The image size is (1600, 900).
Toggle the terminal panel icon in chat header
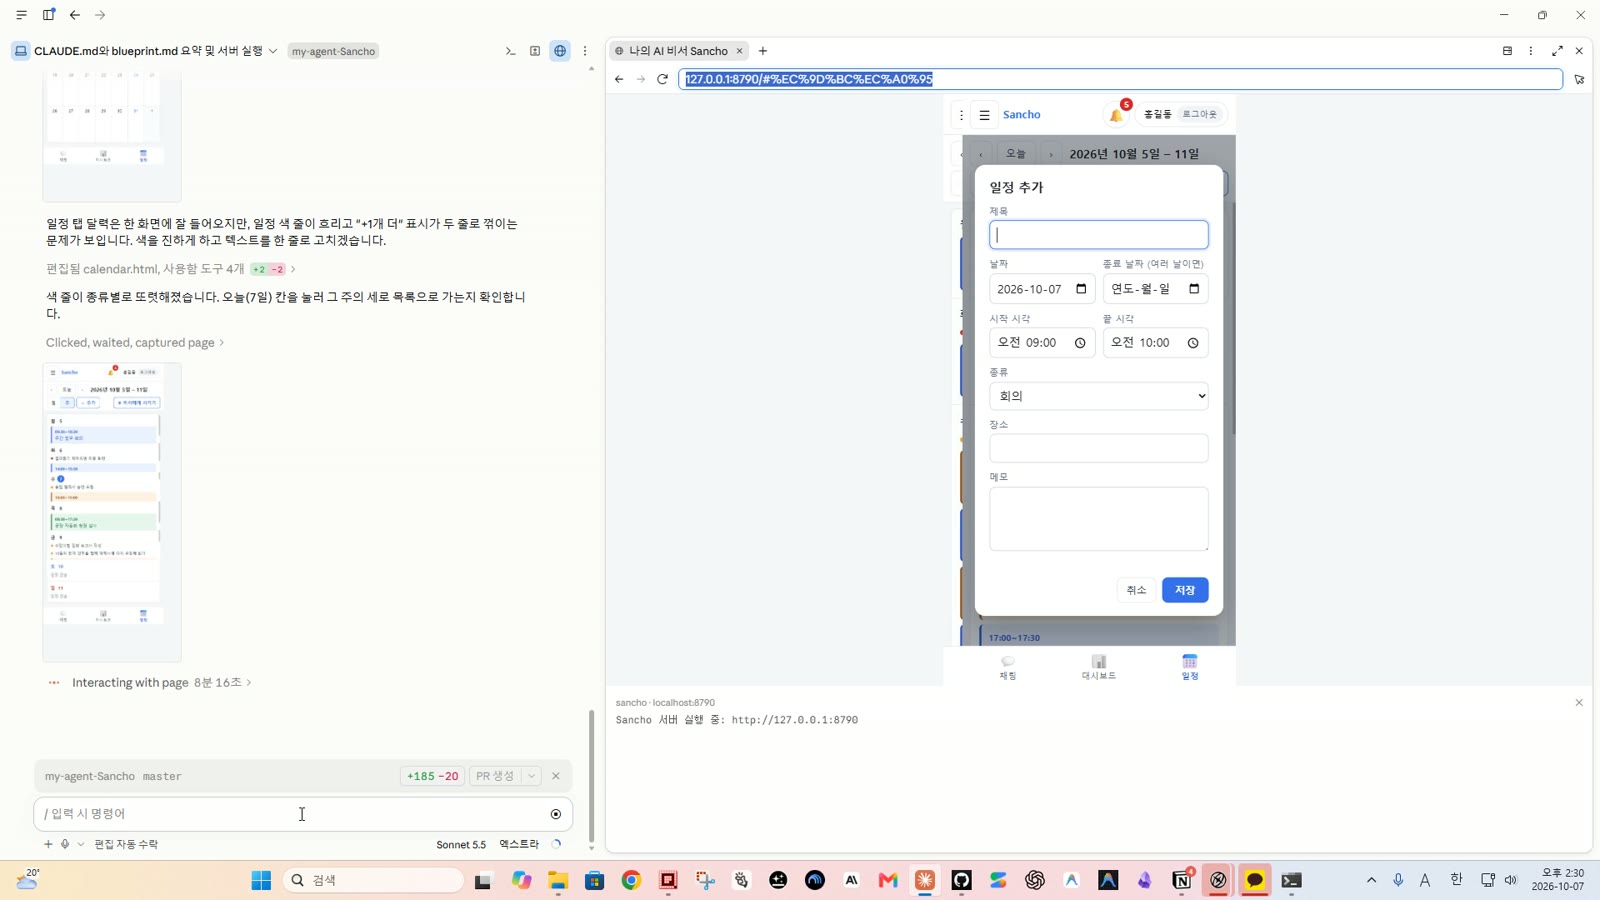510,51
